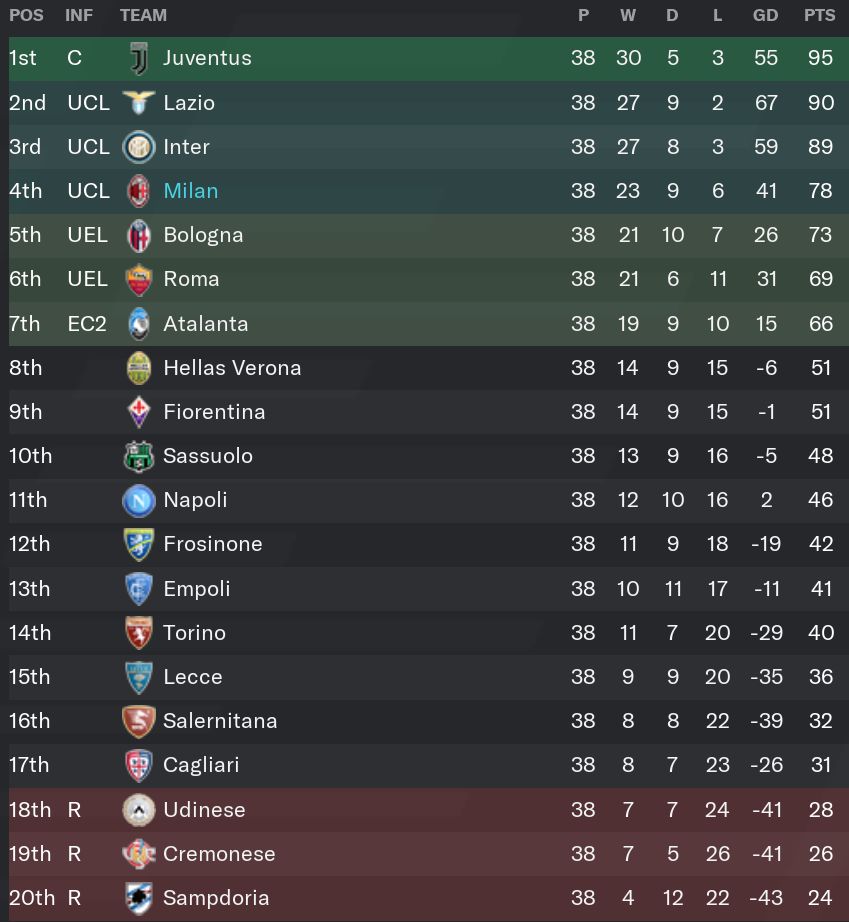Click the POS column header
Viewport: 849px width, 922px height.
(x=26, y=15)
